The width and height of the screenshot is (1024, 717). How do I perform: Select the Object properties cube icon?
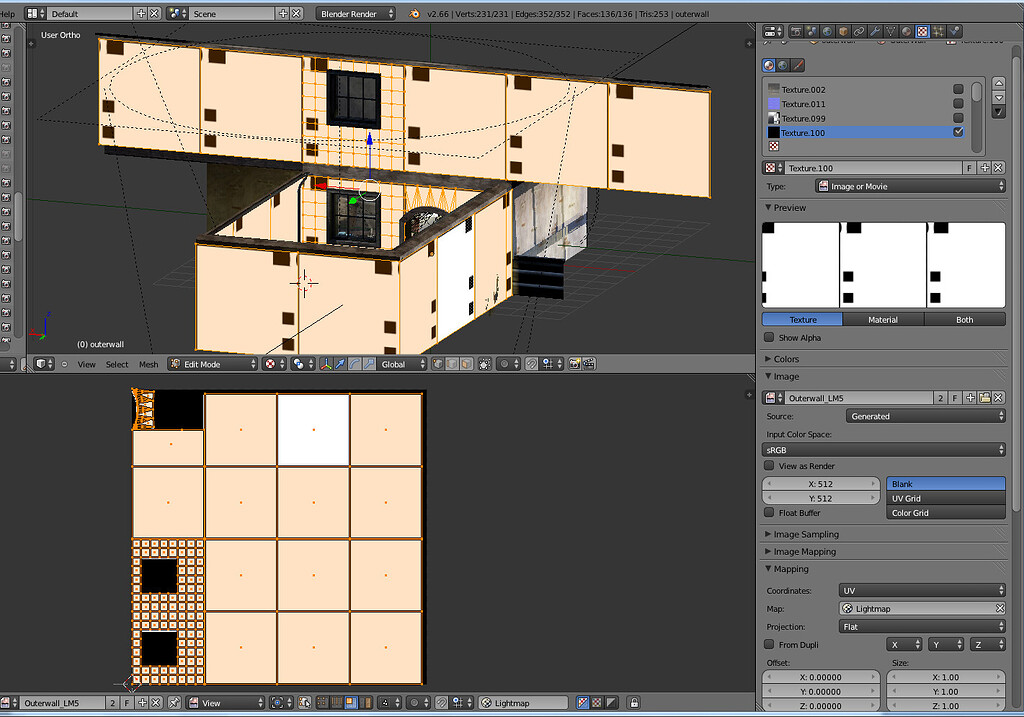842,31
